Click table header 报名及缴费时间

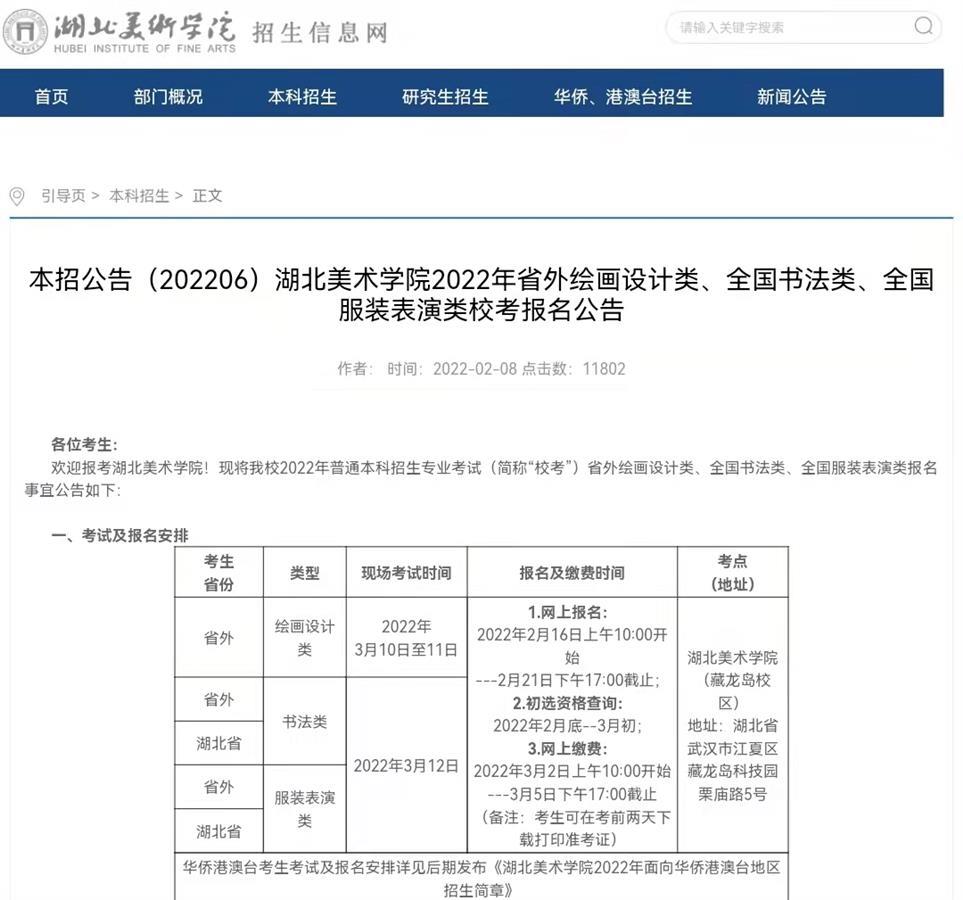[x=572, y=573]
